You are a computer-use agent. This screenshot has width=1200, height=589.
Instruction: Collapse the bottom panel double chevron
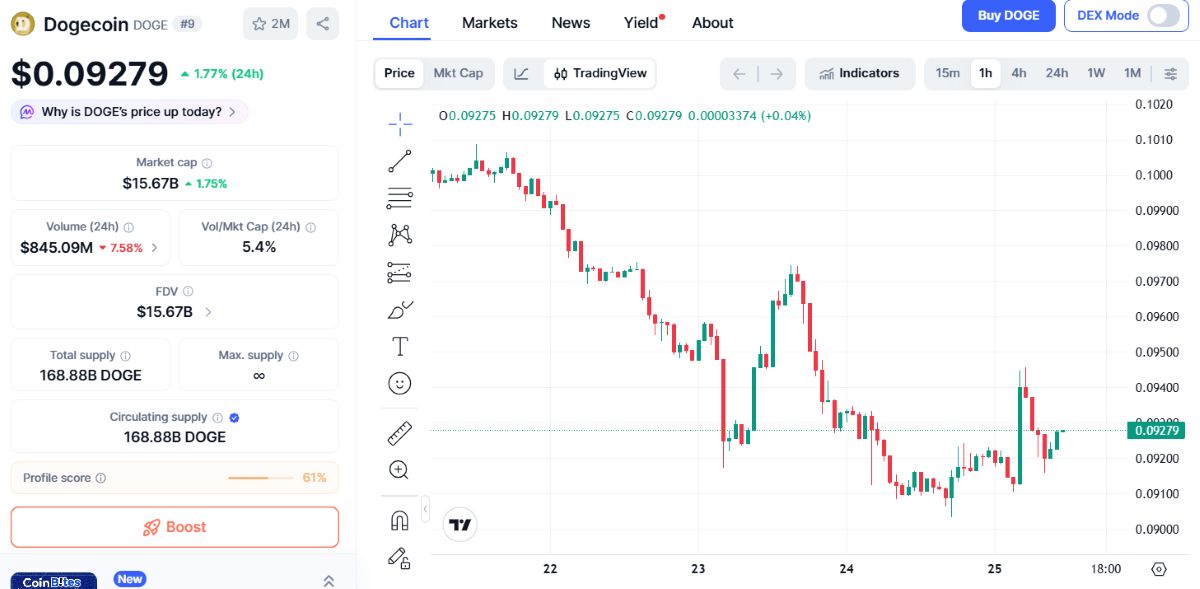pyautogui.click(x=328, y=580)
